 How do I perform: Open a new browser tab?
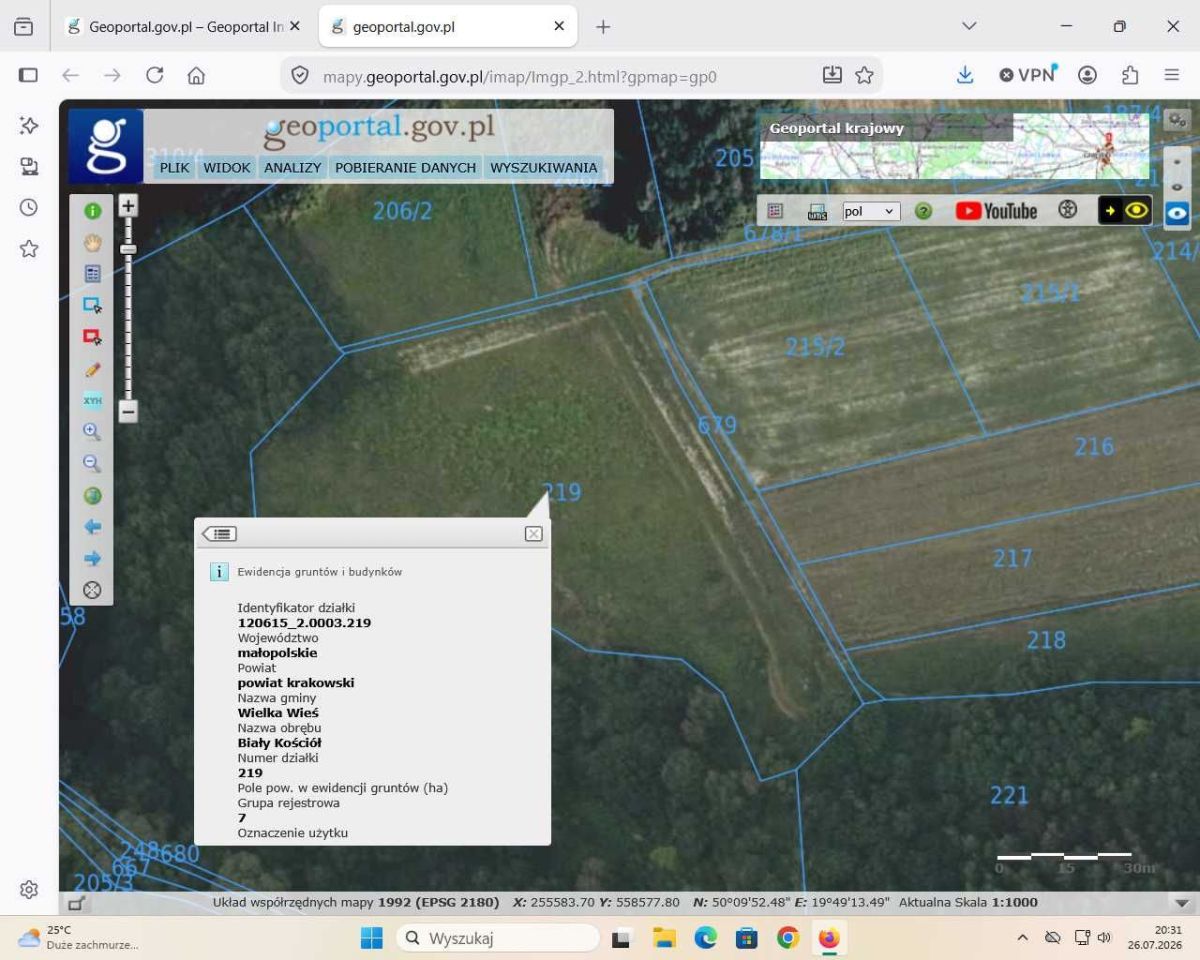pos(603,27)
